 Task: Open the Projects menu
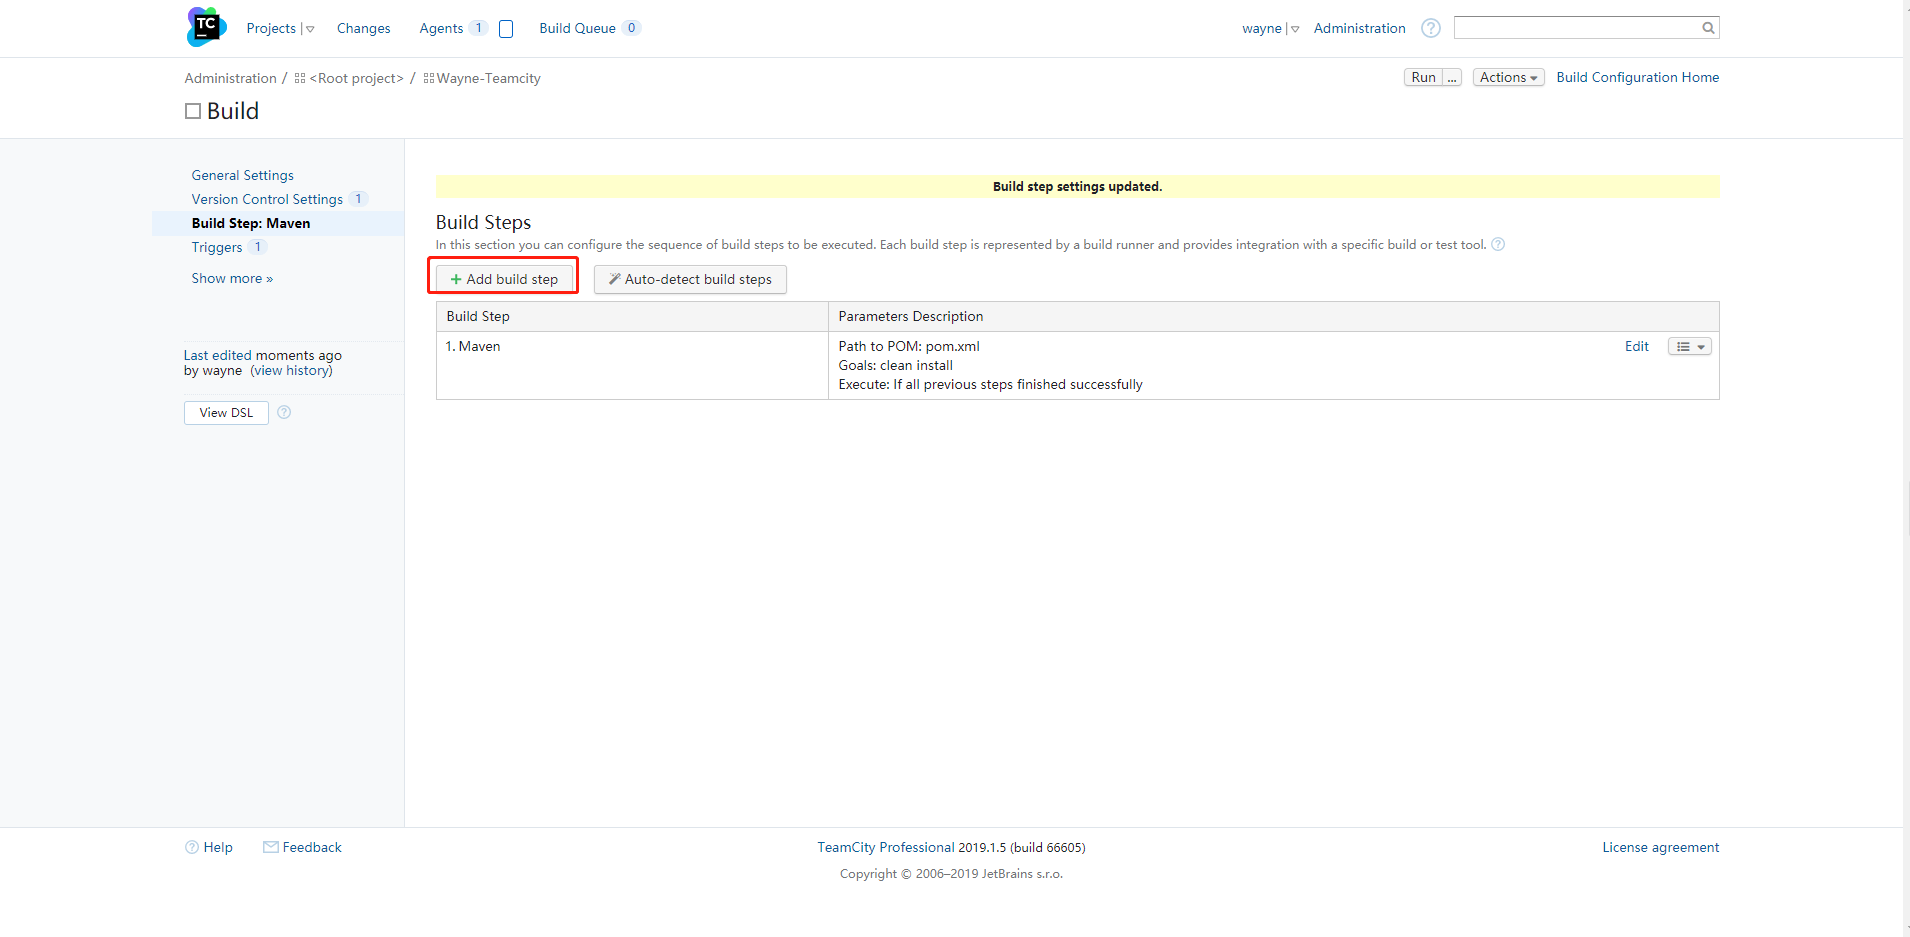271,28
